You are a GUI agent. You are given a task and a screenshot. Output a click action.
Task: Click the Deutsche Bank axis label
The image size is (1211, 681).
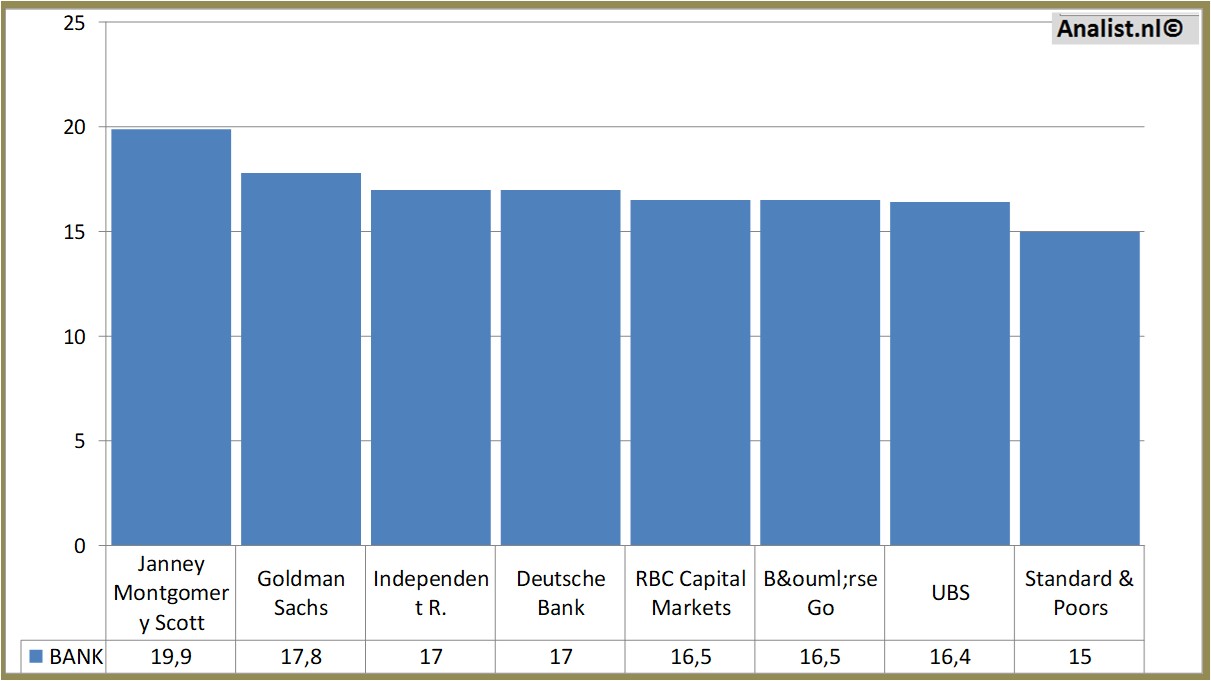(x=561, y=593)
